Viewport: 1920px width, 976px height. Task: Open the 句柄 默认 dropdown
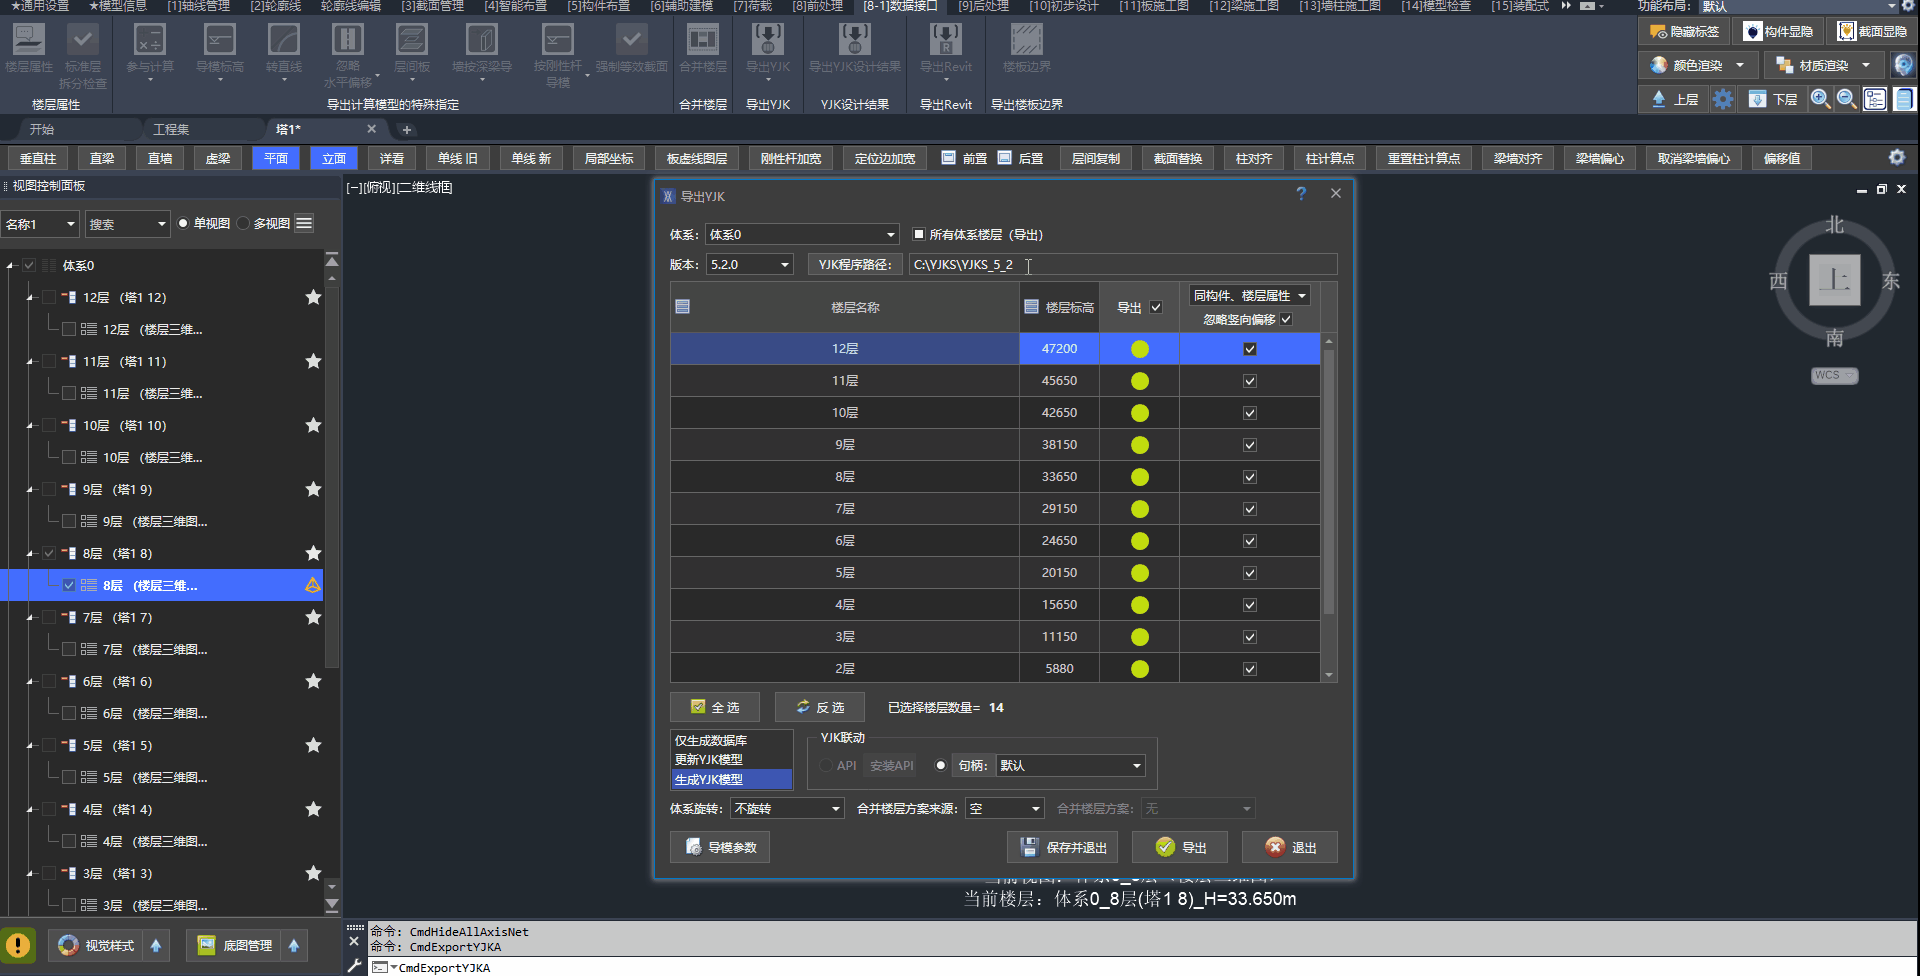[x=1070, y=766]
